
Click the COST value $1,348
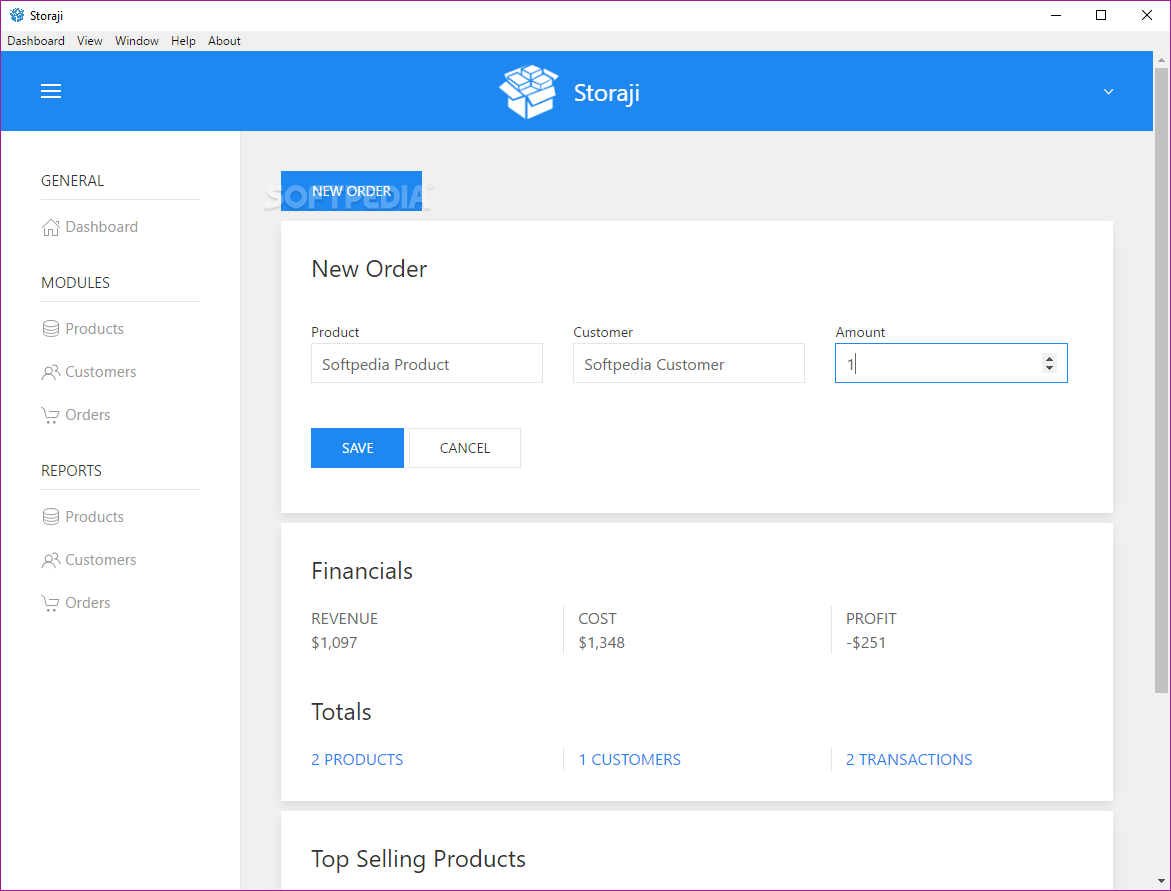pyautogui.click(x=601, y=643)
